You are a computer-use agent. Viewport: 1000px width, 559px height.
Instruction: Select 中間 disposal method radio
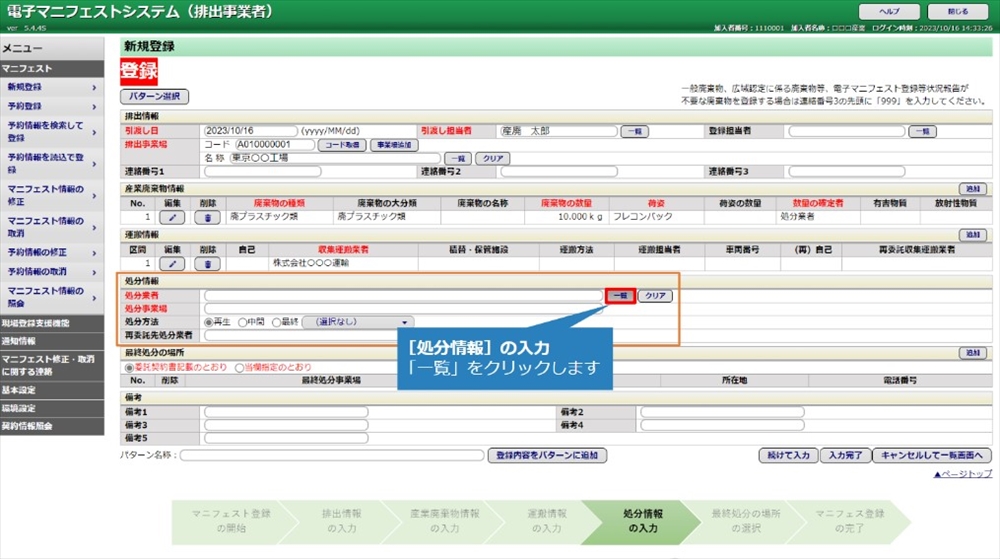coord(242,323)
